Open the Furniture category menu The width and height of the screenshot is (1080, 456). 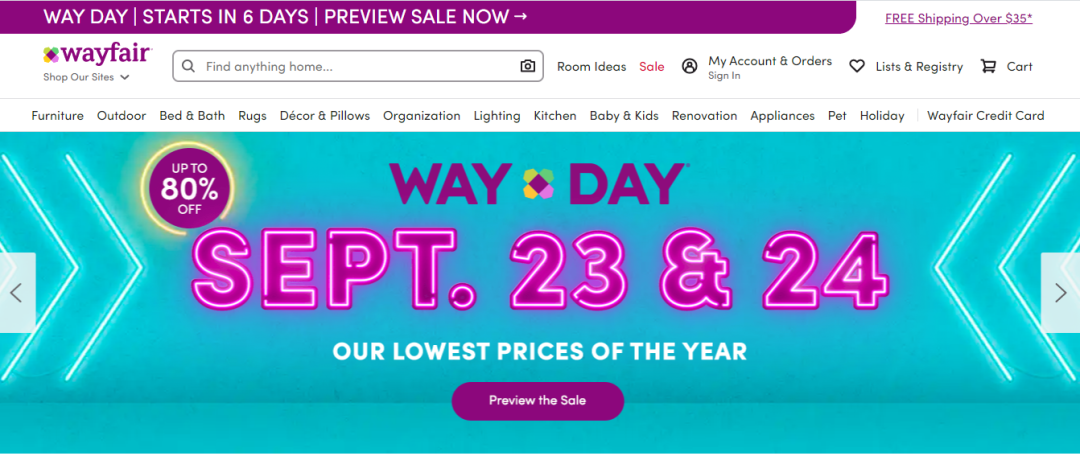coord(57,115)
